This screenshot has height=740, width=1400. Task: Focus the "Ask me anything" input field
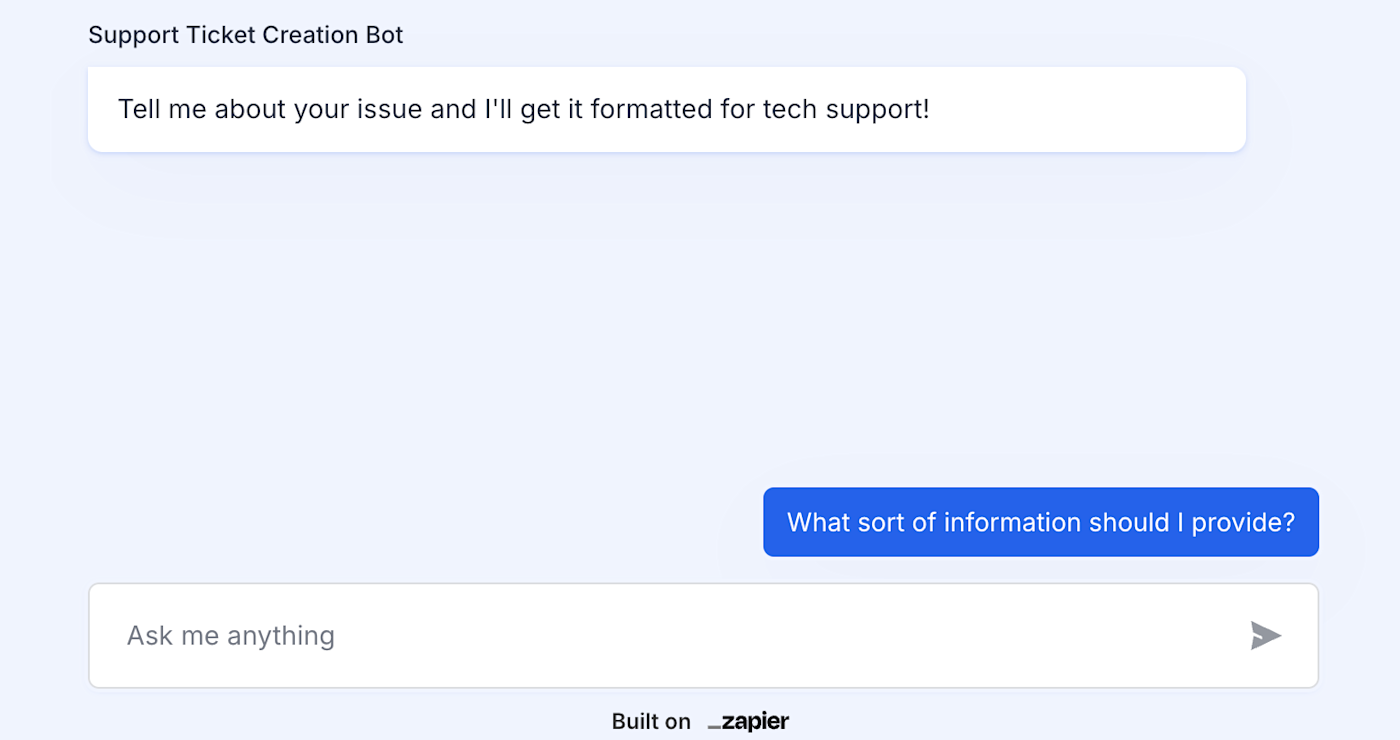[680, 635]
